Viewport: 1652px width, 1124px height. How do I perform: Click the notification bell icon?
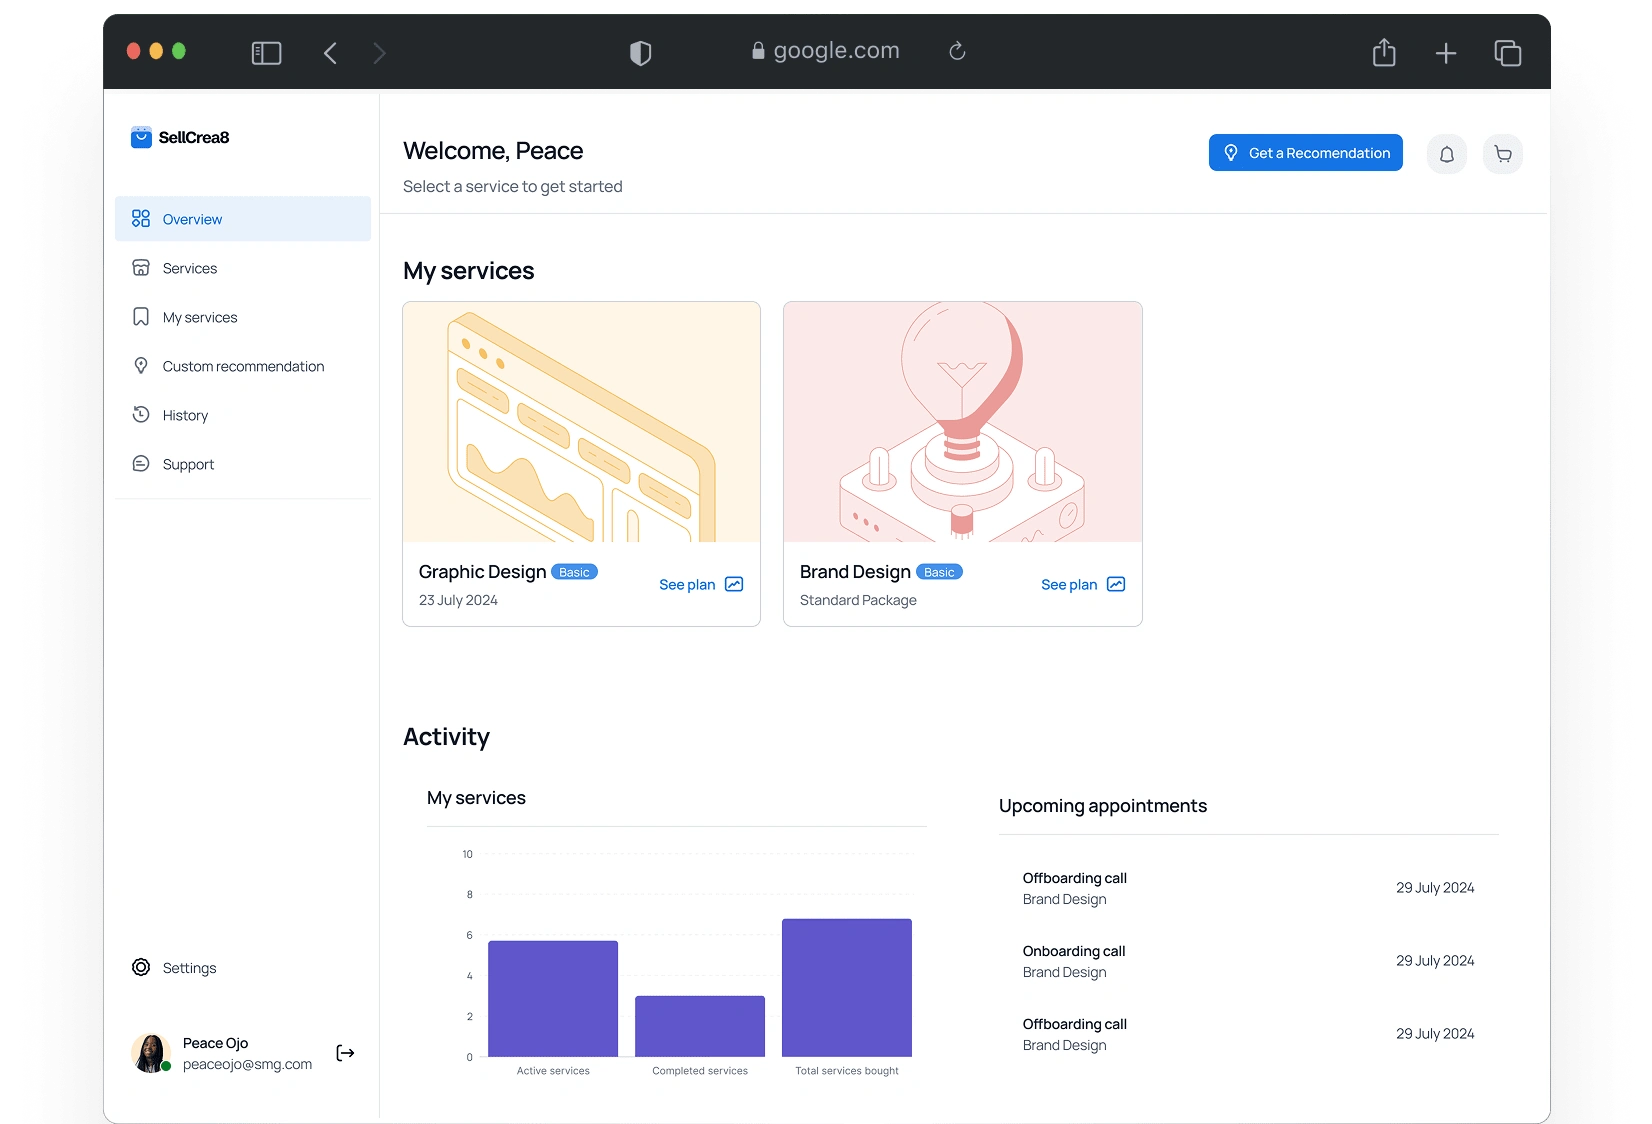[x=1446, y=154]
